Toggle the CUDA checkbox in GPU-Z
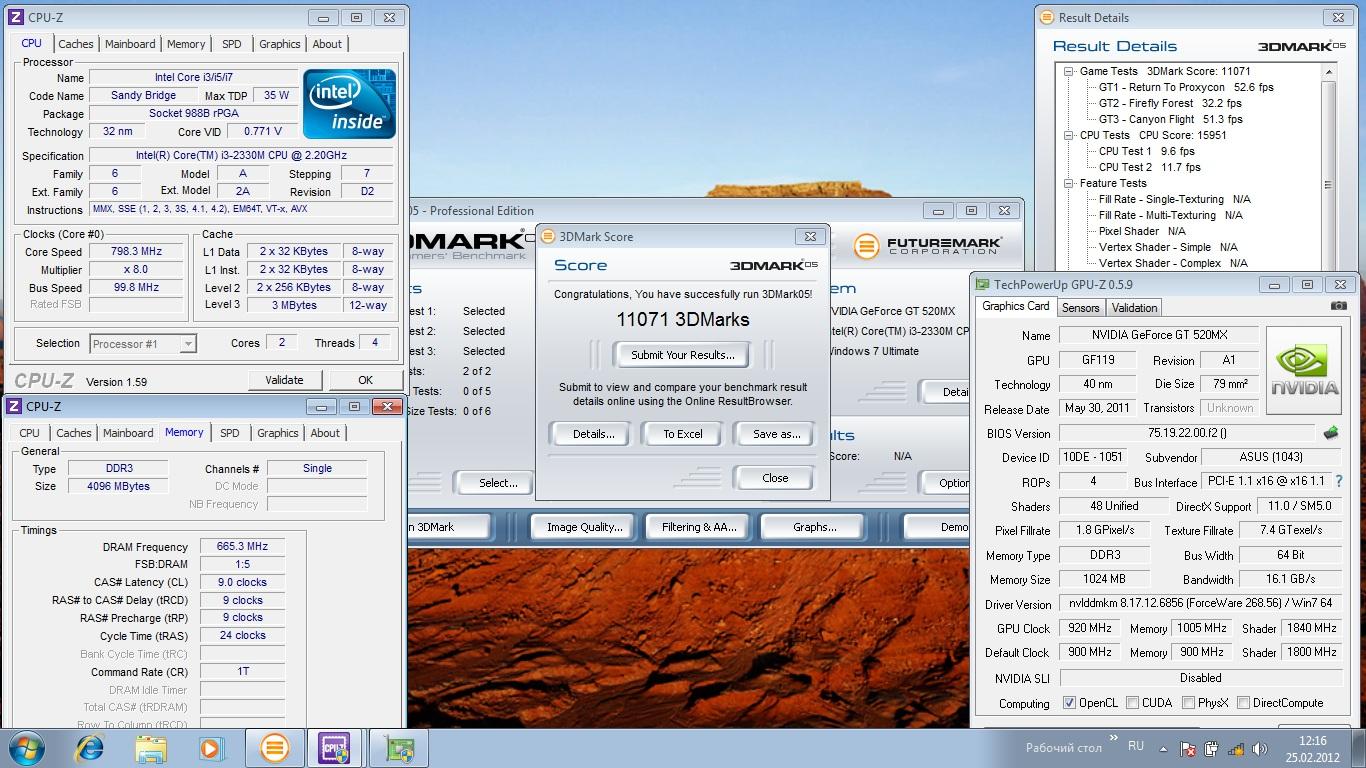This screenshot has height=768, width=1366. (1133, 703)
